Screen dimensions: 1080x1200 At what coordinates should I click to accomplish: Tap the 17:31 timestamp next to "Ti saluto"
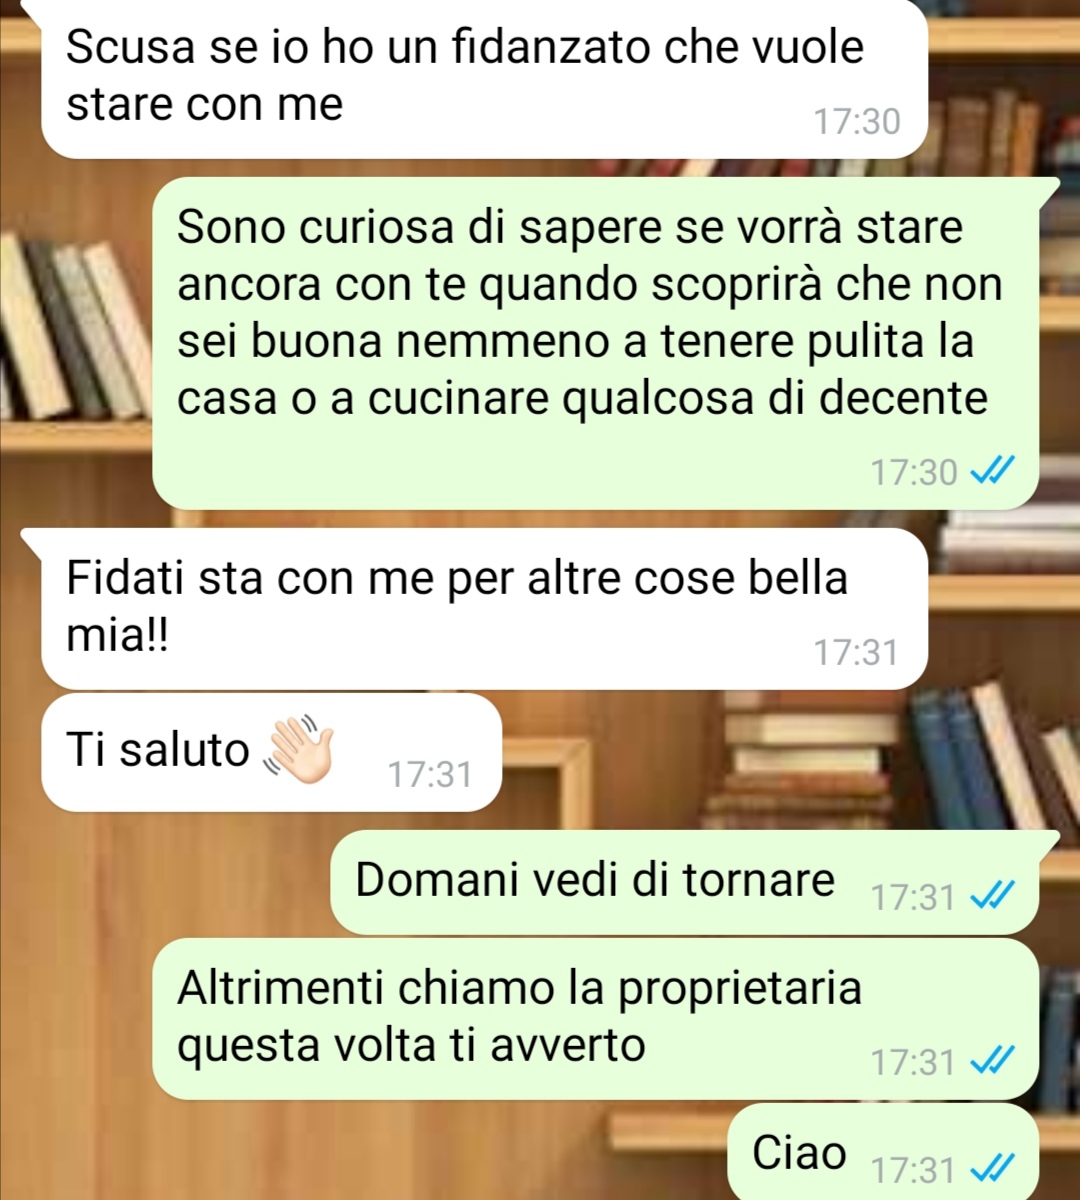tap(430, 774)
